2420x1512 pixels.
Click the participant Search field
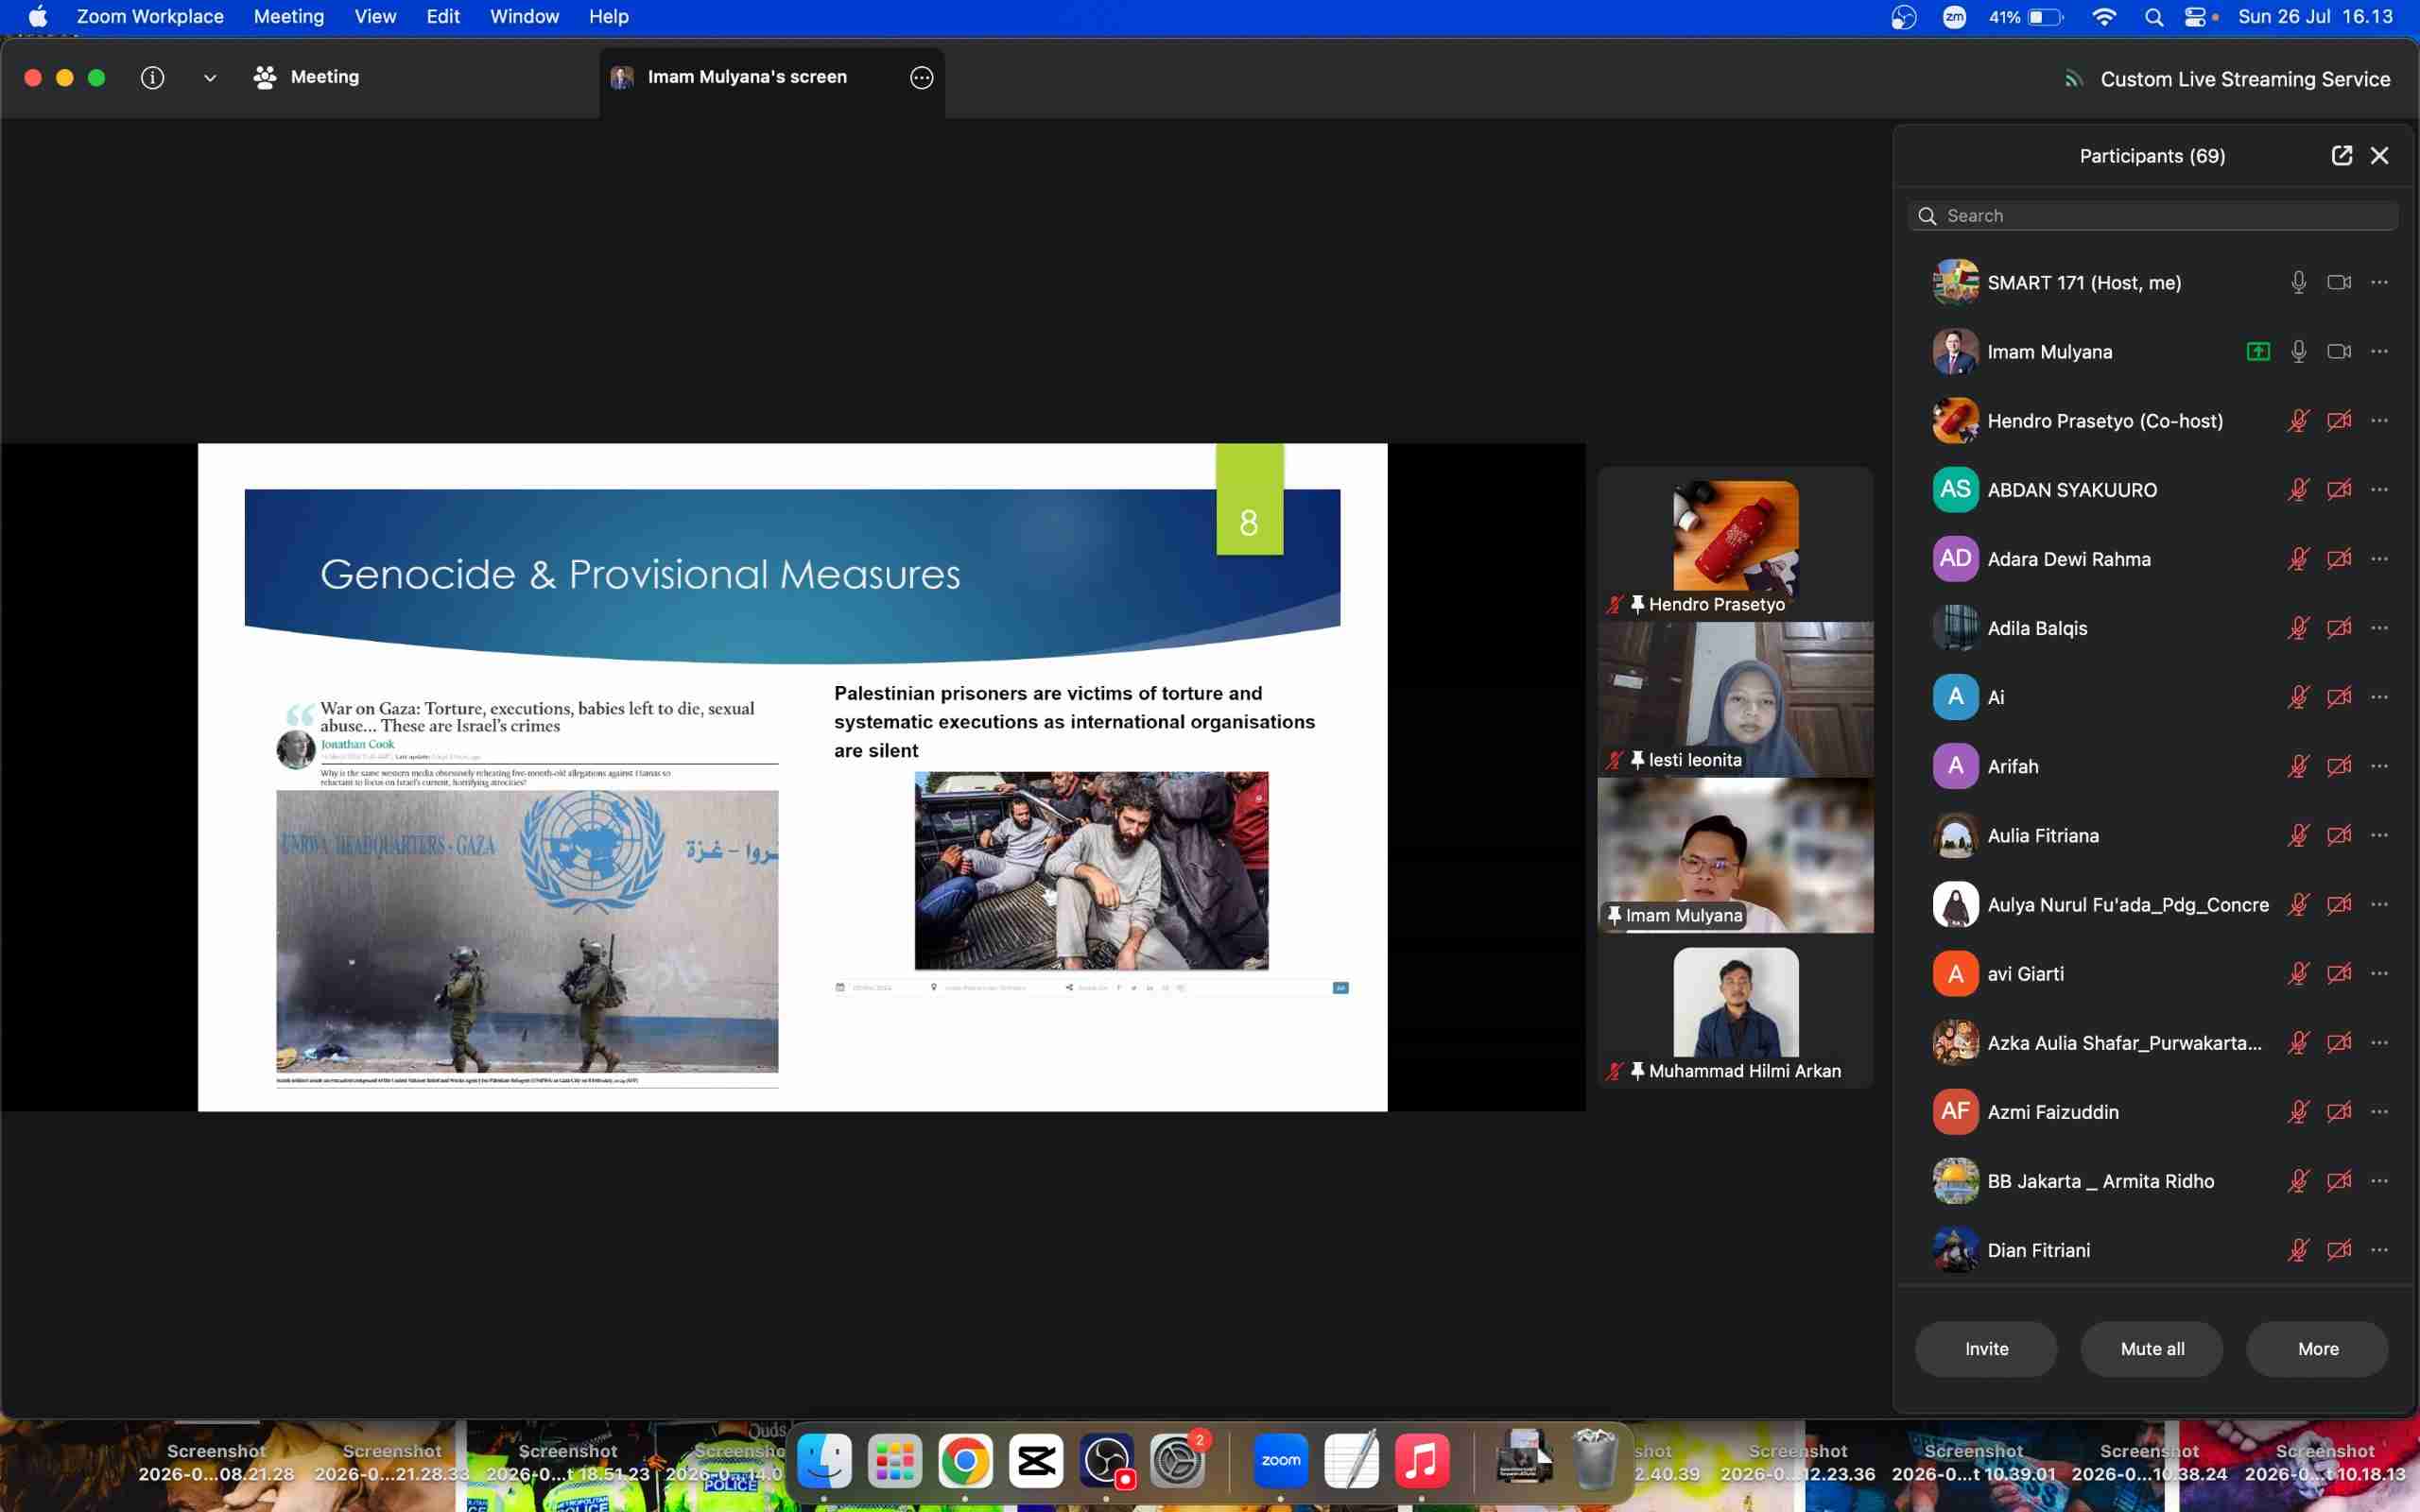(x=2152, y=215)
